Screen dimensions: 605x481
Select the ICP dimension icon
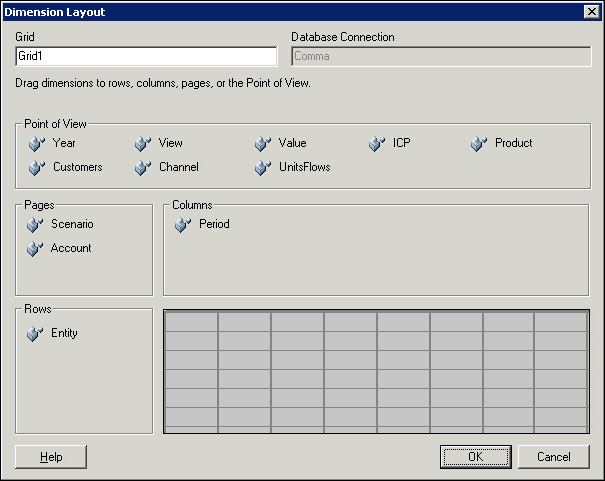tap(377, 144)
